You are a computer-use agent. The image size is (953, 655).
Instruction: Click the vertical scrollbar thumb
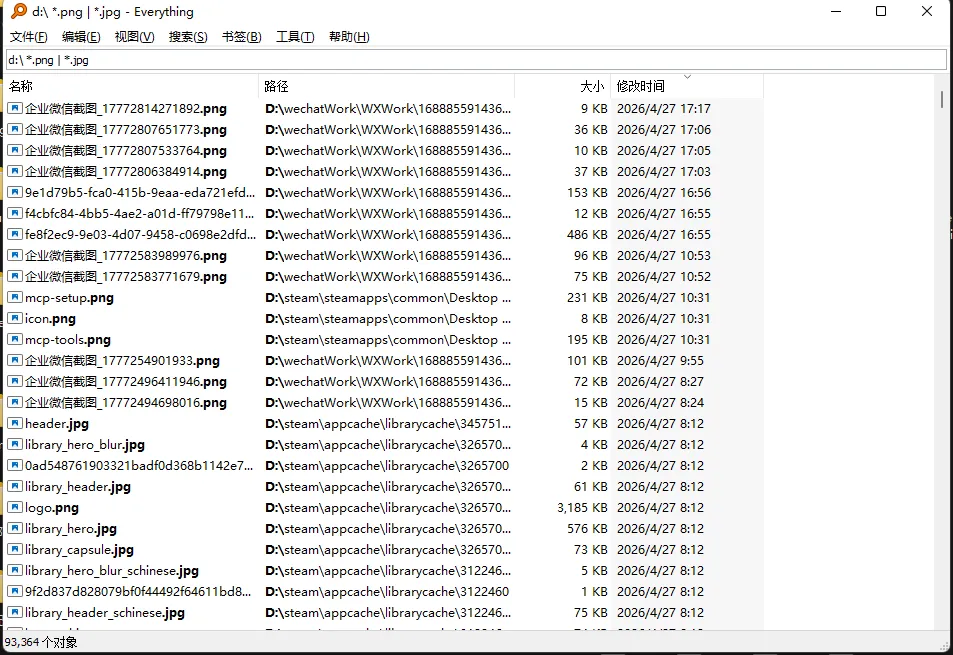click(x=942, y=100)
